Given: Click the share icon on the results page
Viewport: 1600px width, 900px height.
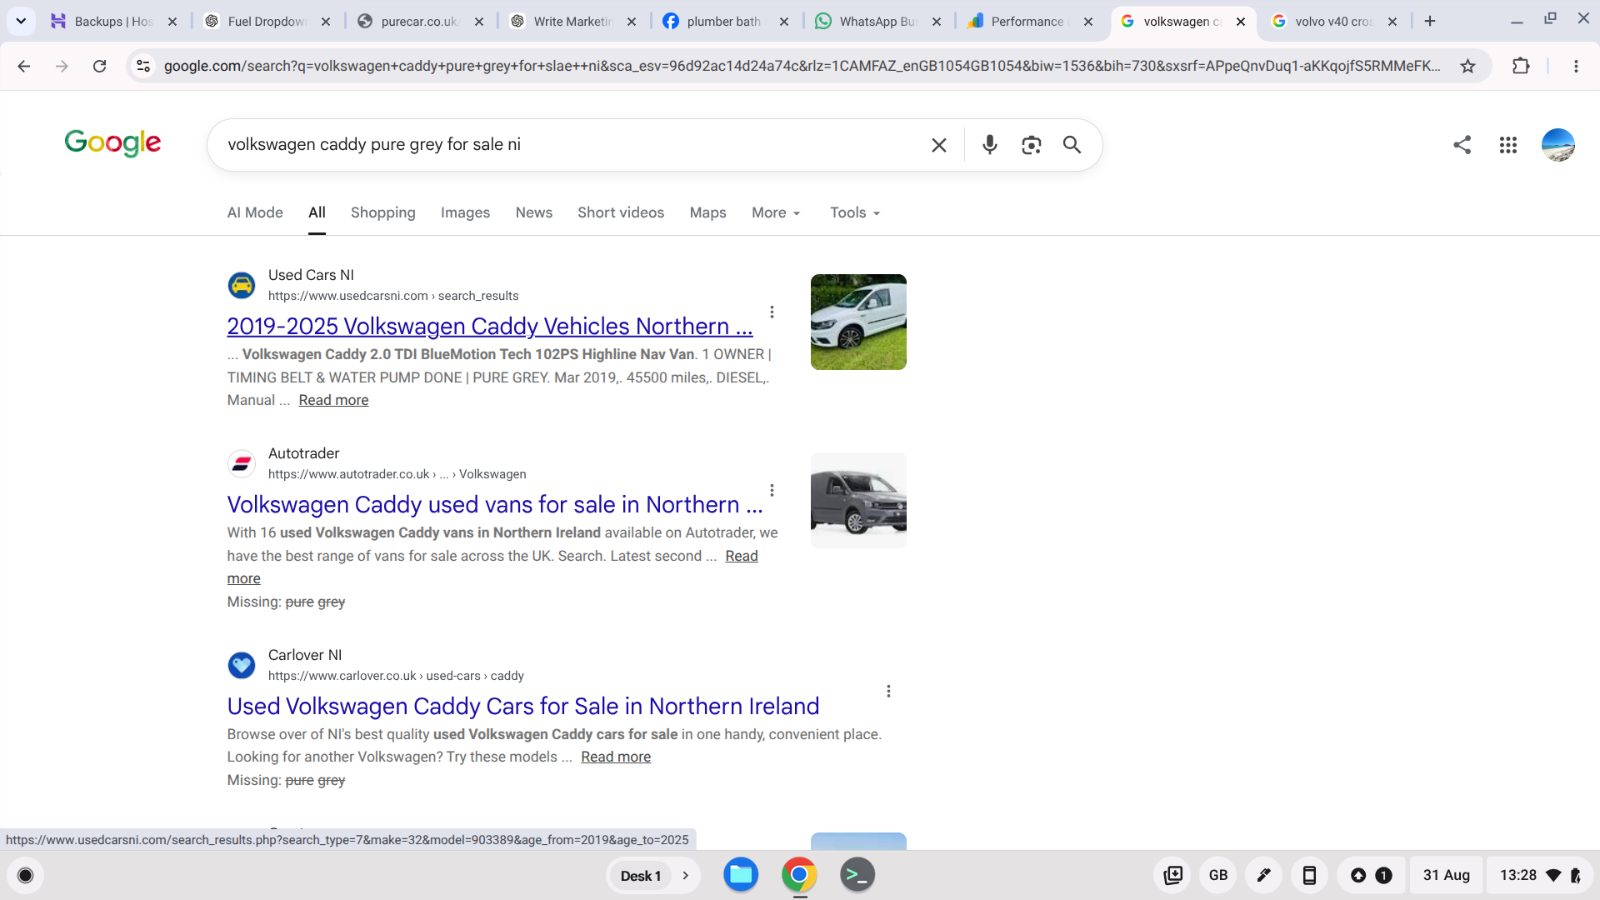Looking at the screenshot, I should click(1462, 145).
